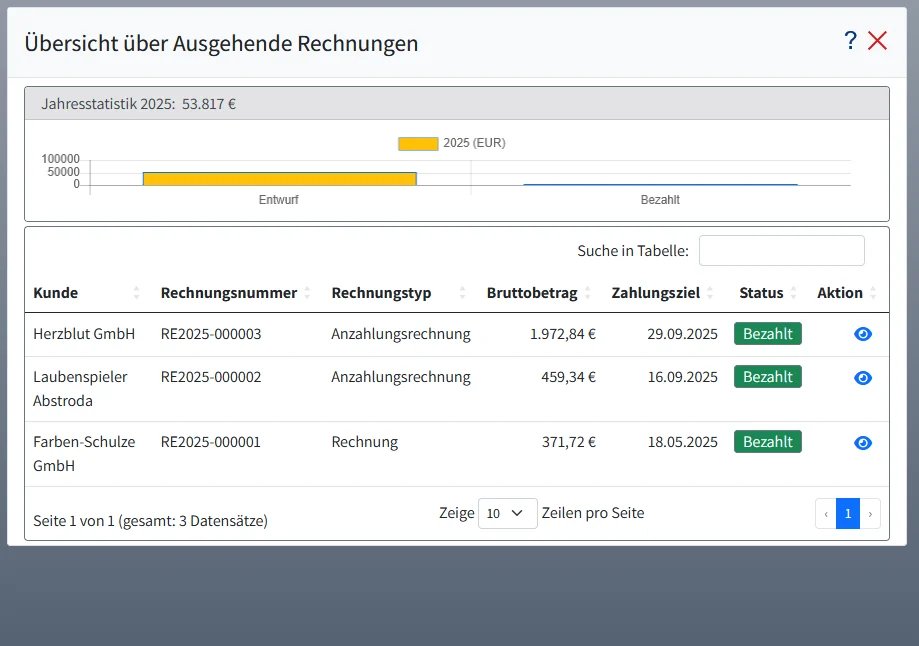Viewport: 919px width, 646px height.
Task: Click the yellow Entwurf bar in chart
Action: [x=279, y=179]
